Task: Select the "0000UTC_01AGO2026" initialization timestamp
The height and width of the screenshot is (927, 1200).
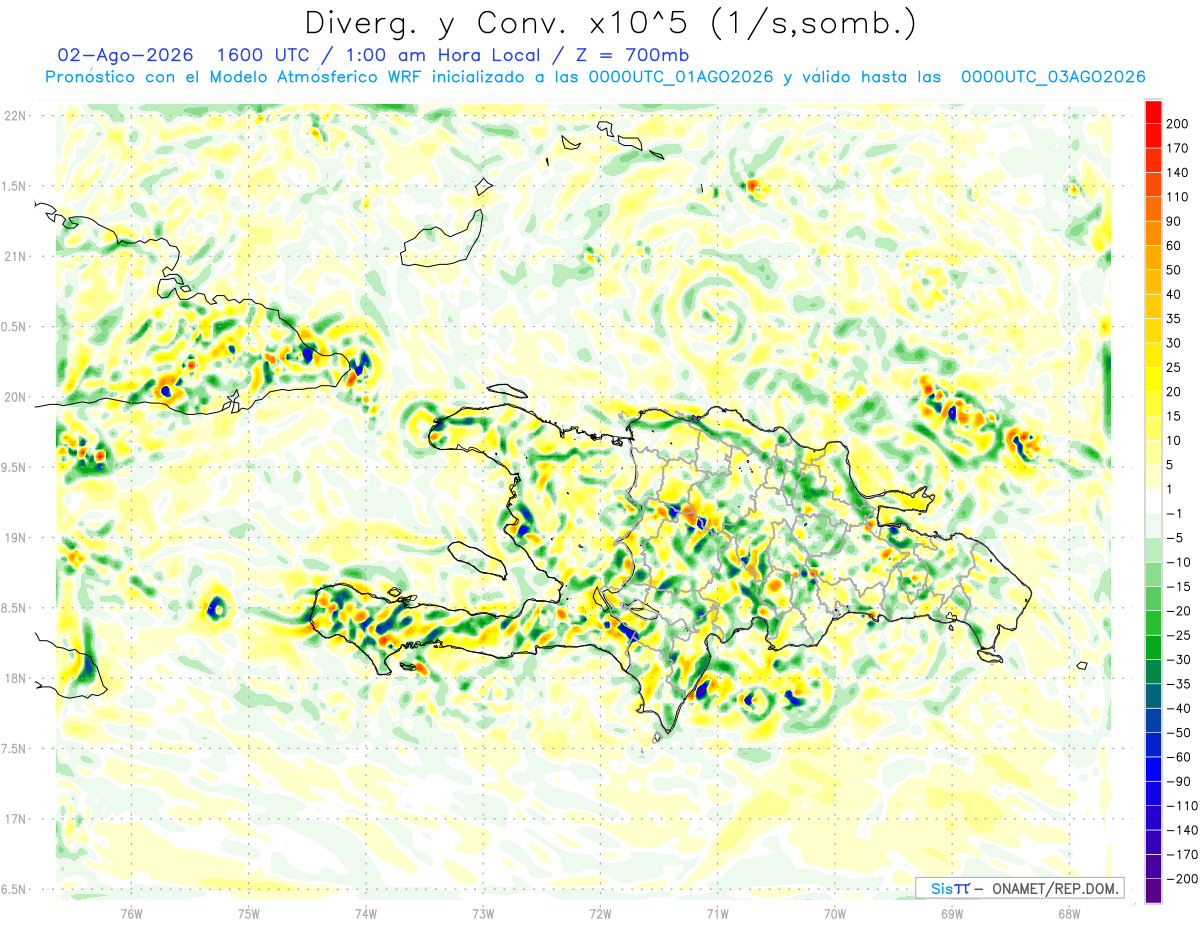Action: pyautogui.click(x=681, y=77)
